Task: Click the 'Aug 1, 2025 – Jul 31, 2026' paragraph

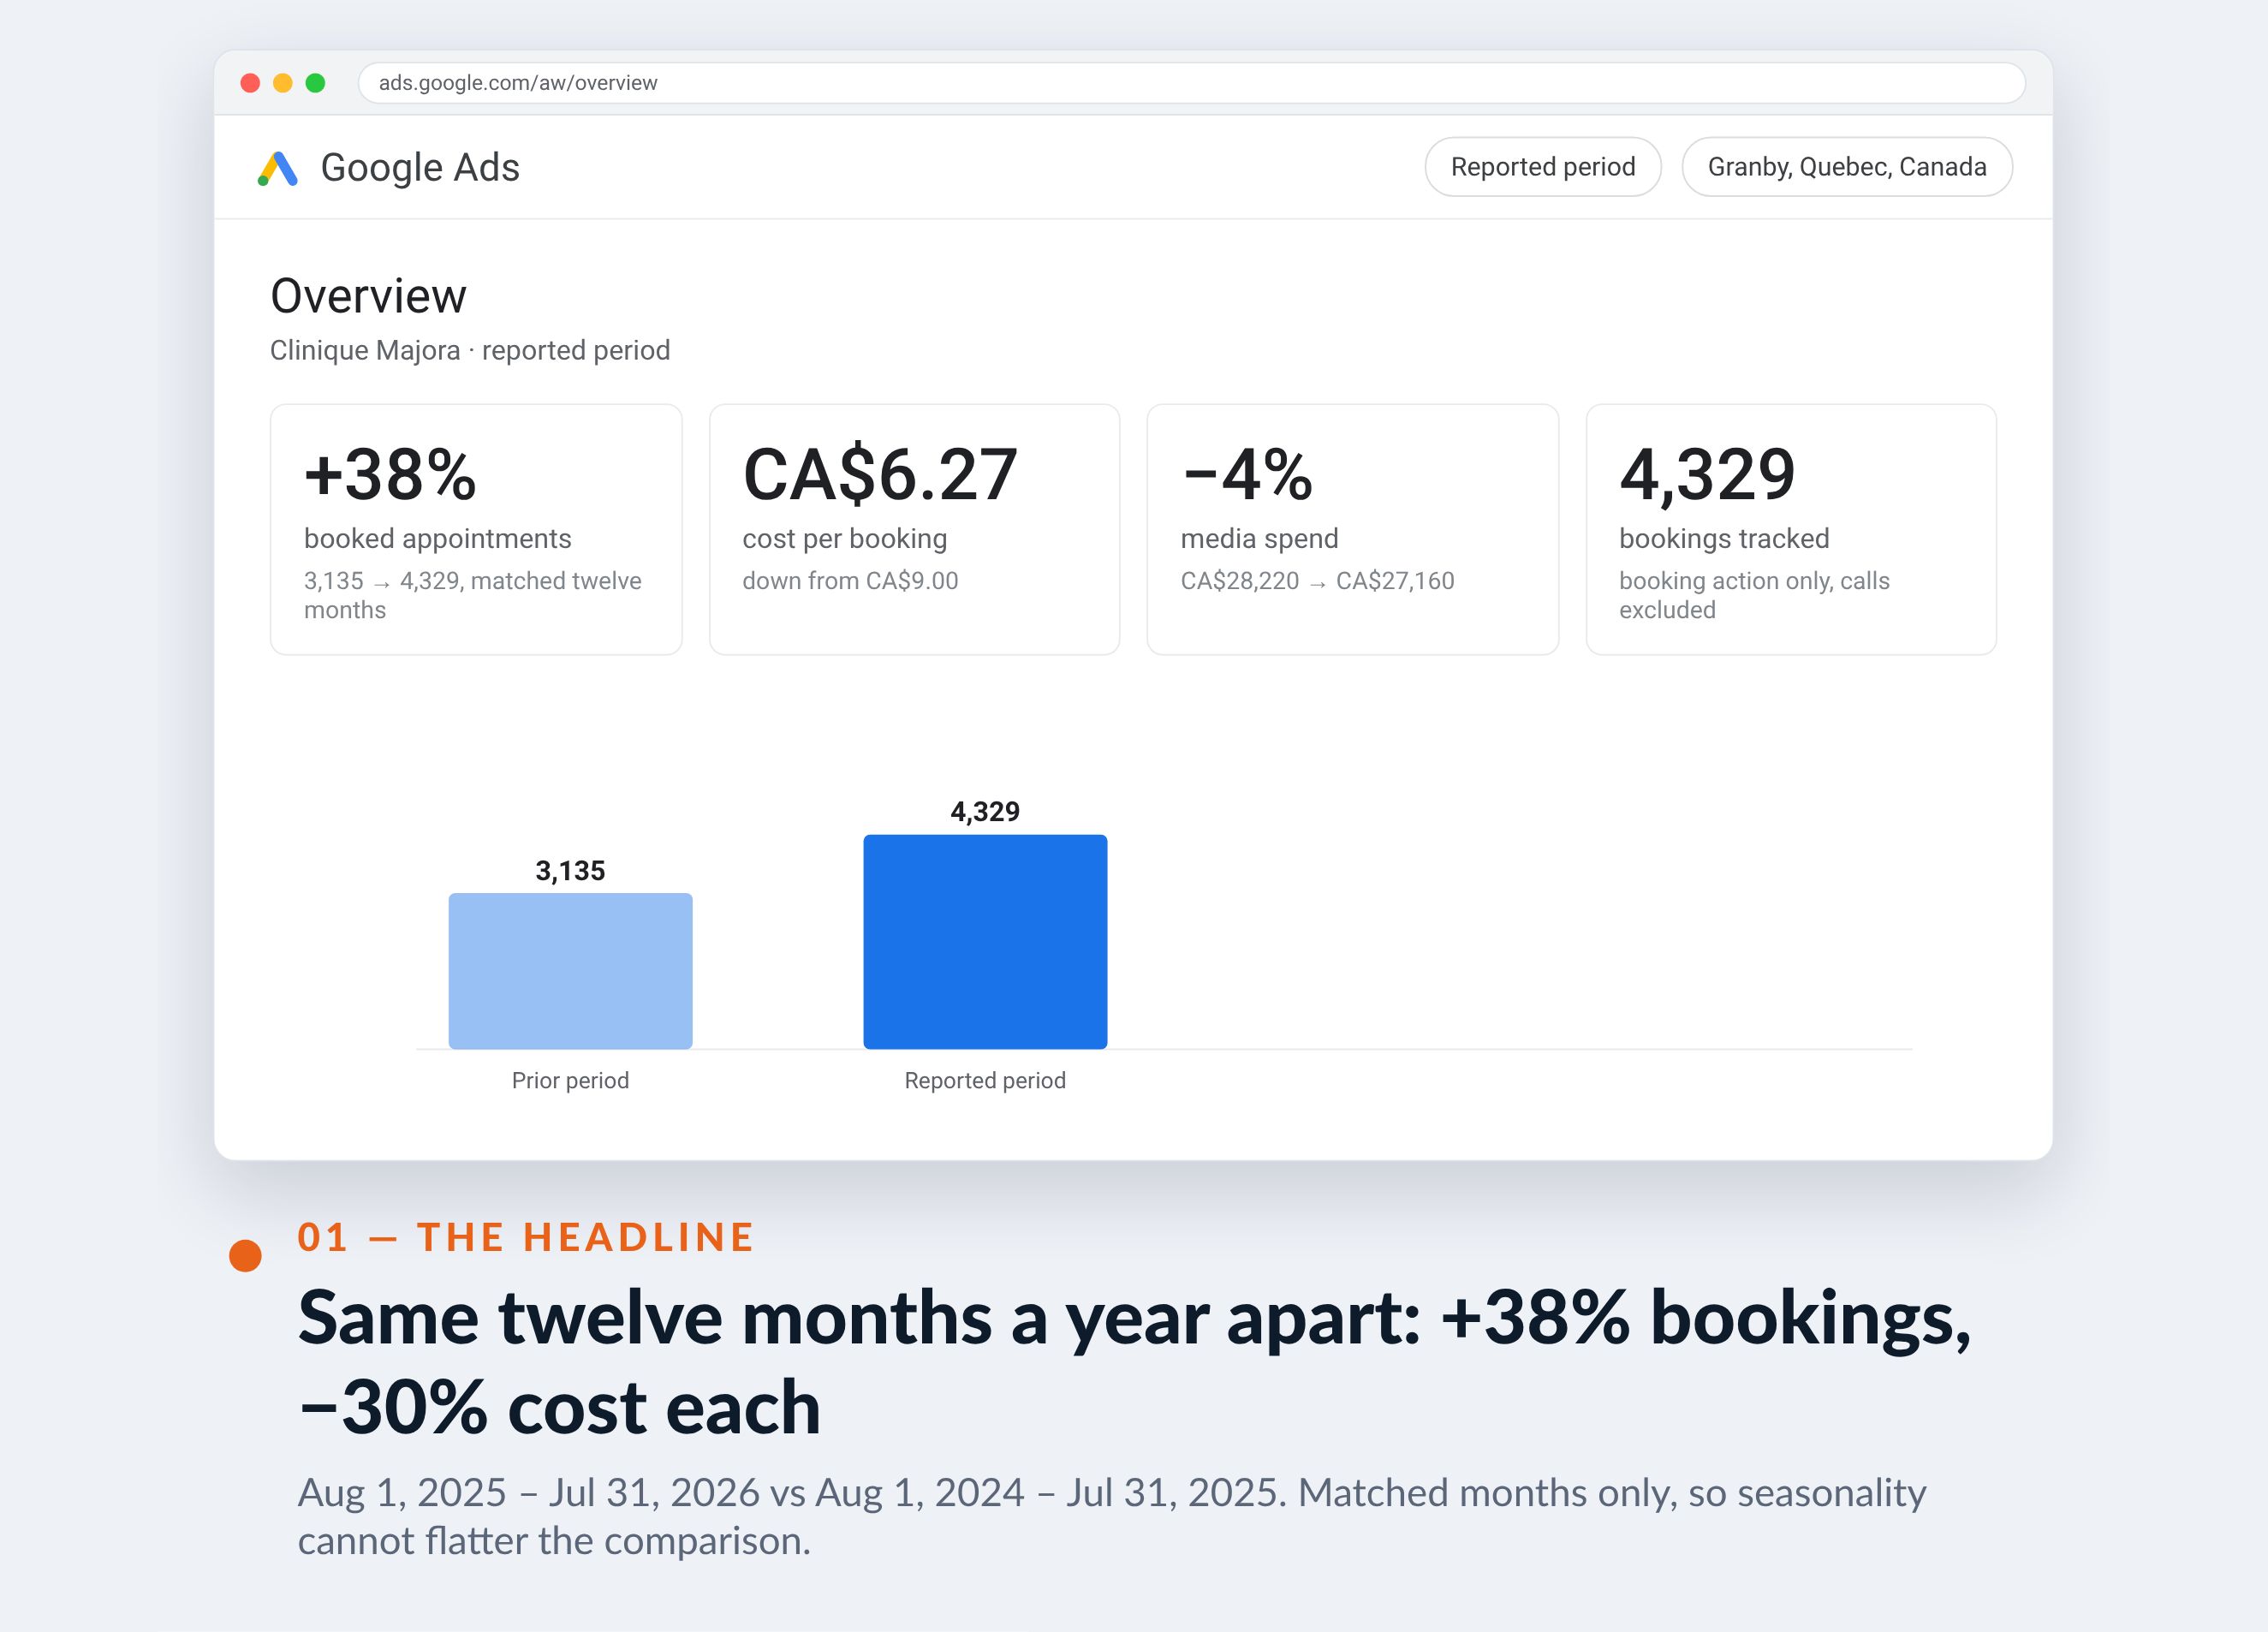Action: (x=1111, y=1516)
